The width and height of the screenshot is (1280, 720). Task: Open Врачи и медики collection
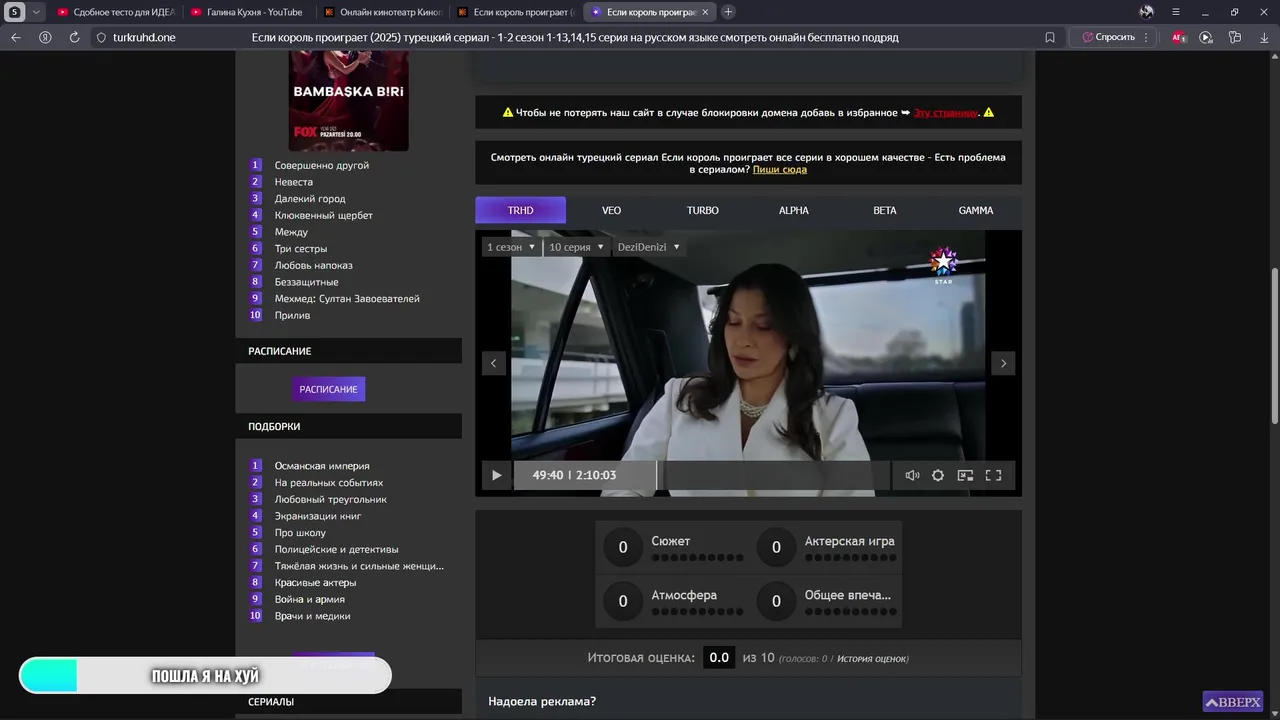tap(313, 616)
